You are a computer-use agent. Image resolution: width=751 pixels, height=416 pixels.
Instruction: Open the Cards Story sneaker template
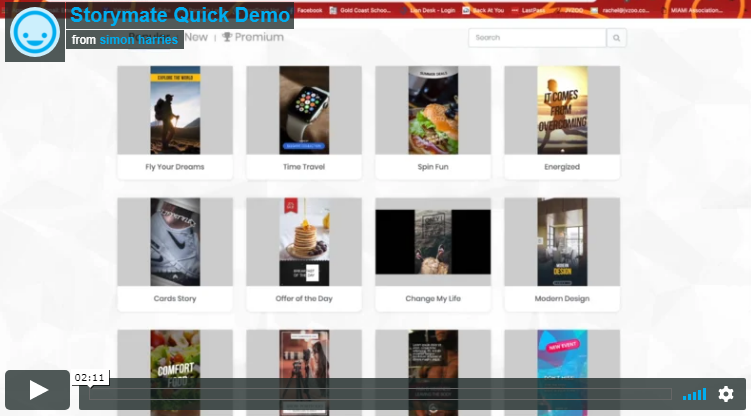tap(175, 242)
